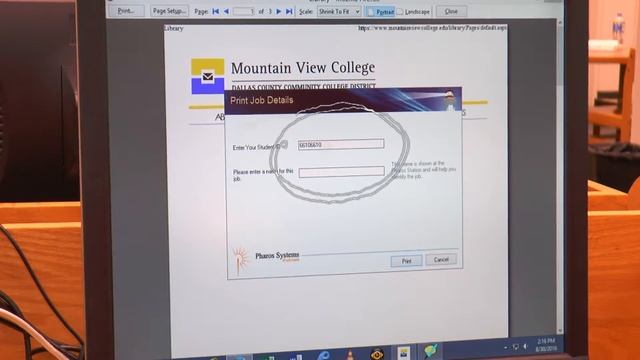Select Landscape orientation

coord(414,12)
